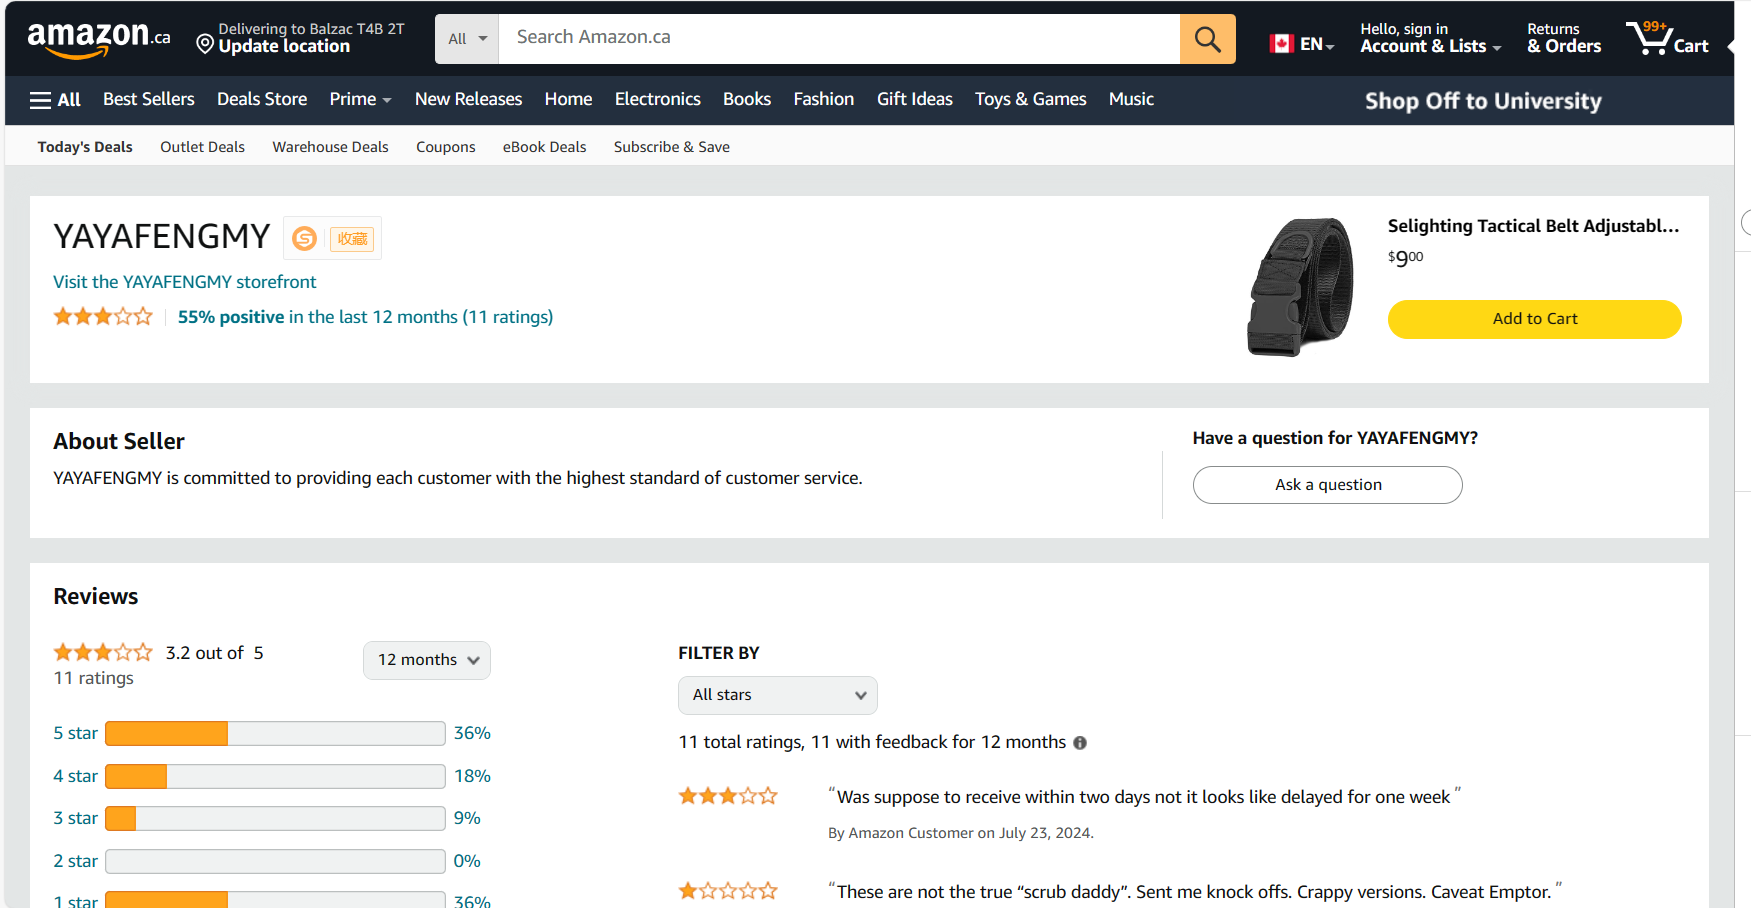
Task: Select eBook Deals tab
Action: [544, 147]
